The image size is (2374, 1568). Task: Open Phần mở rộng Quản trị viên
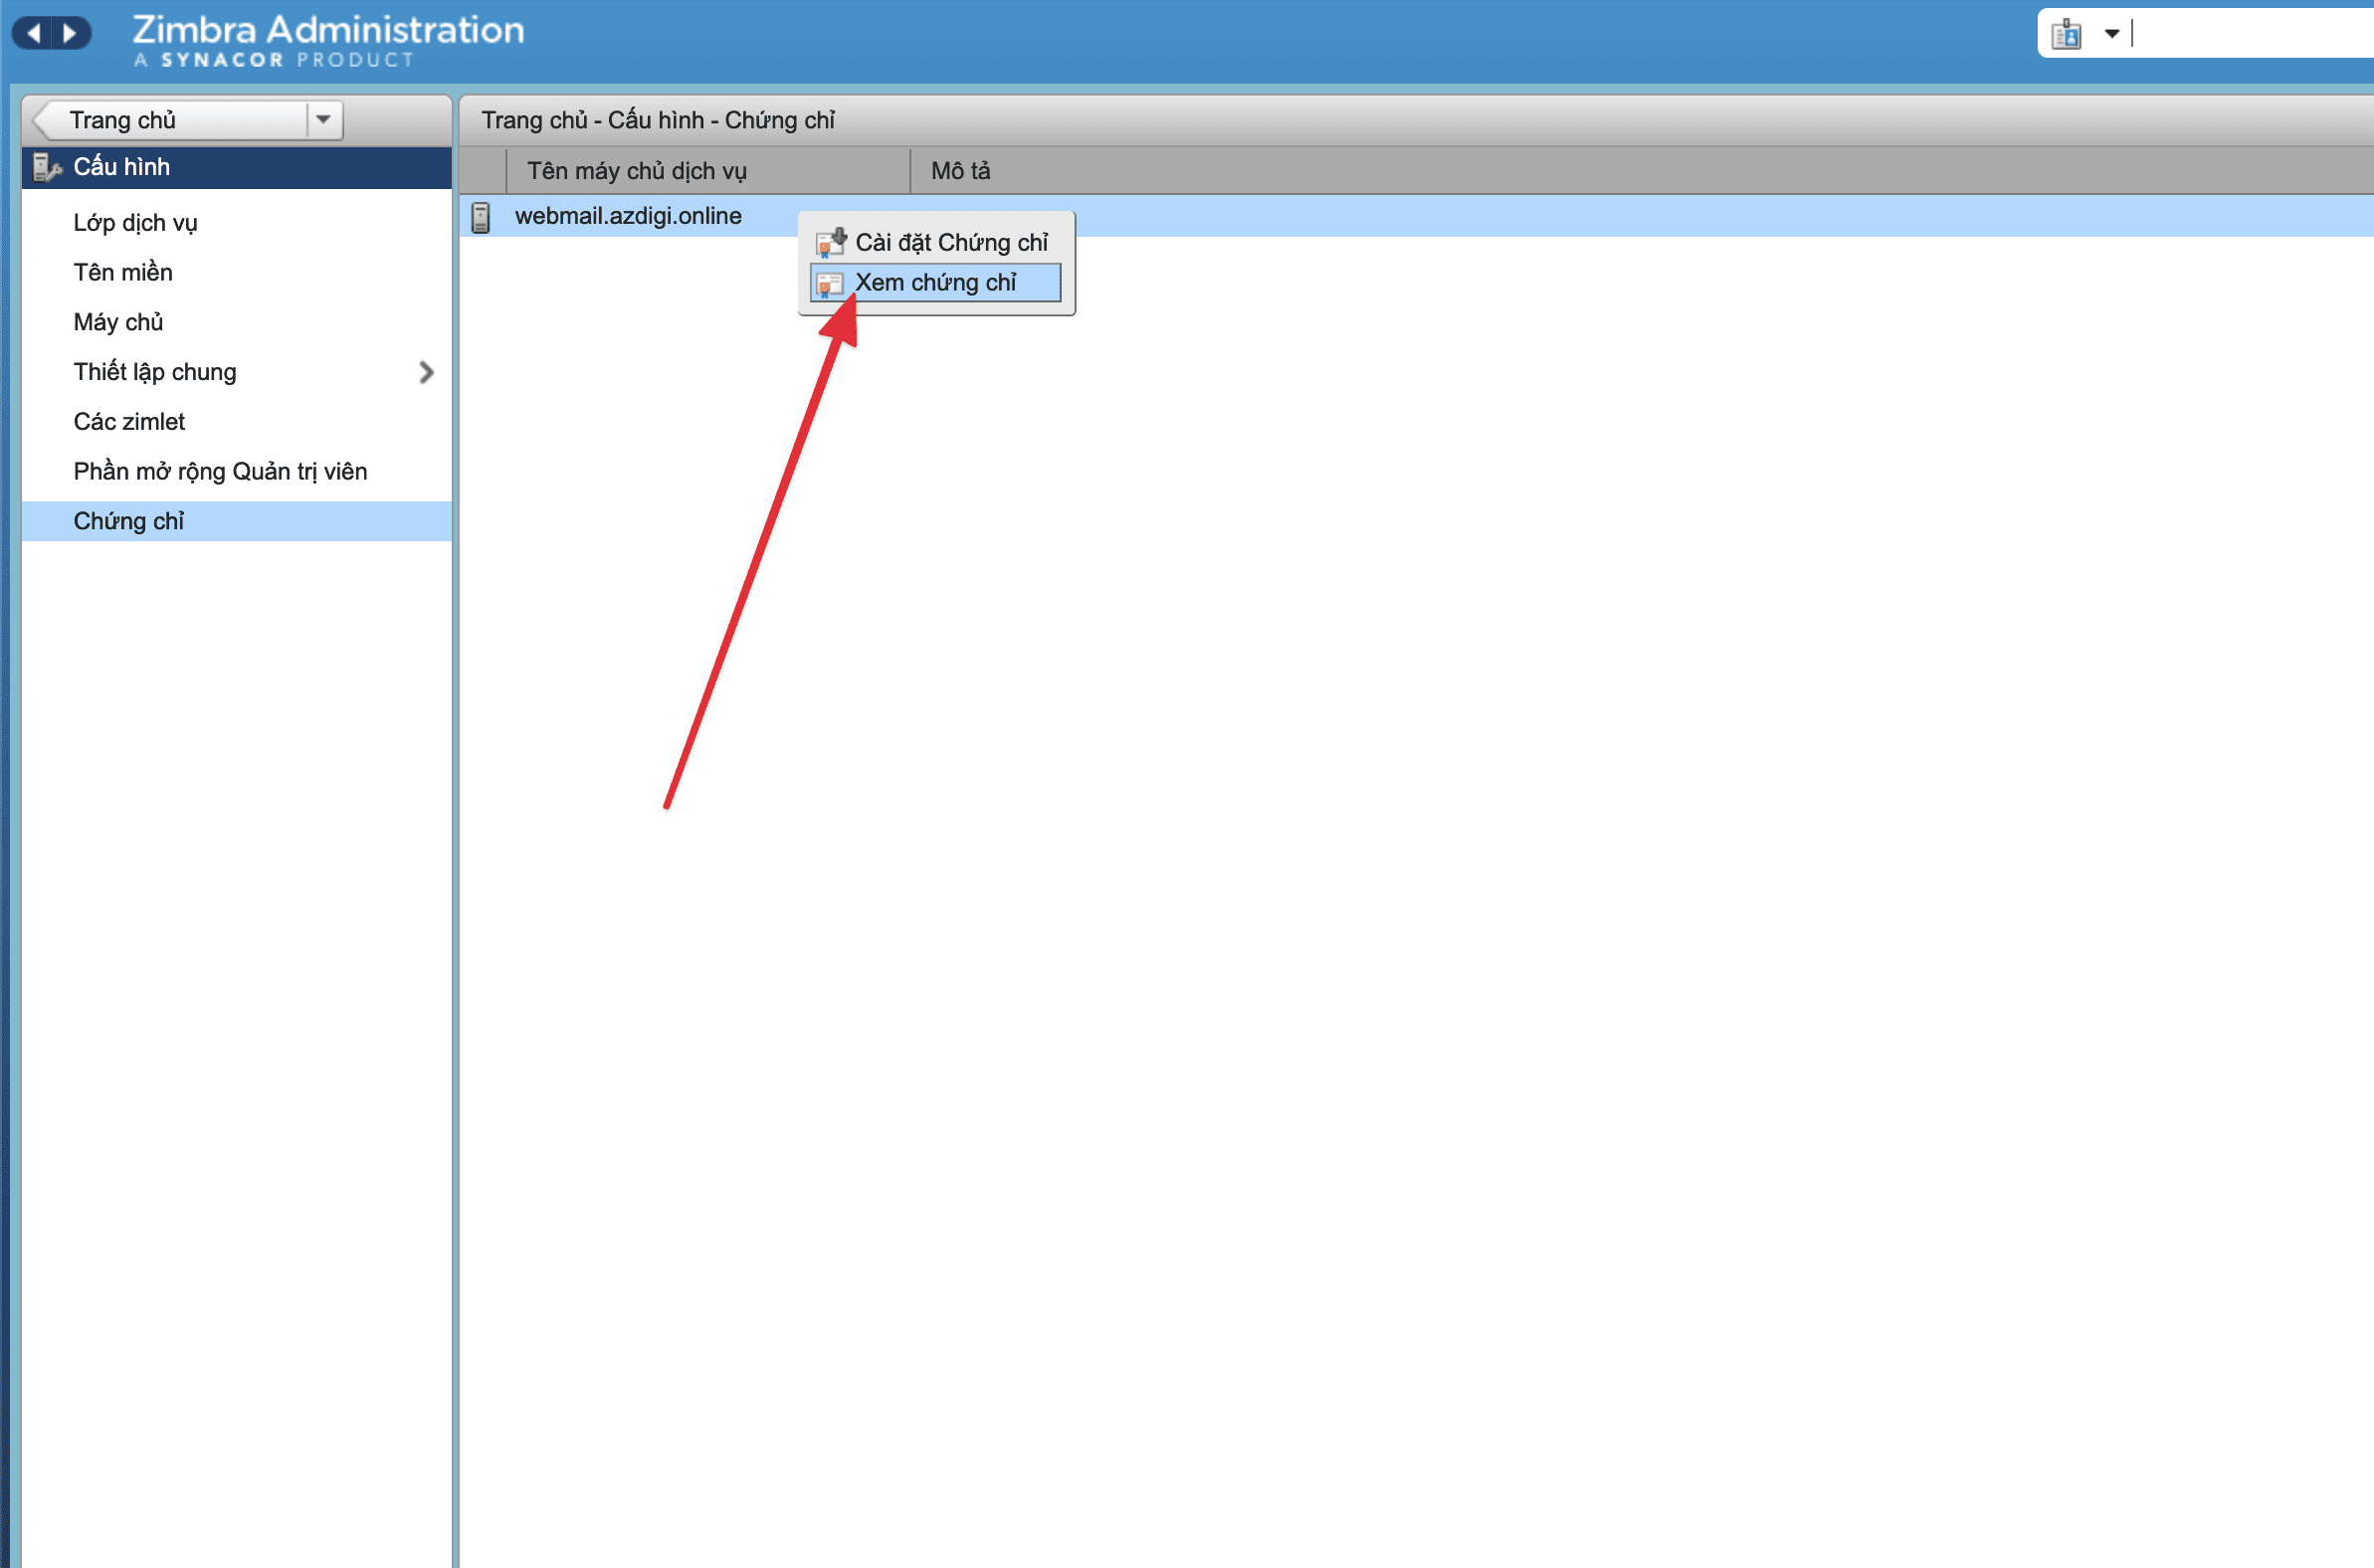pos(220,471)
